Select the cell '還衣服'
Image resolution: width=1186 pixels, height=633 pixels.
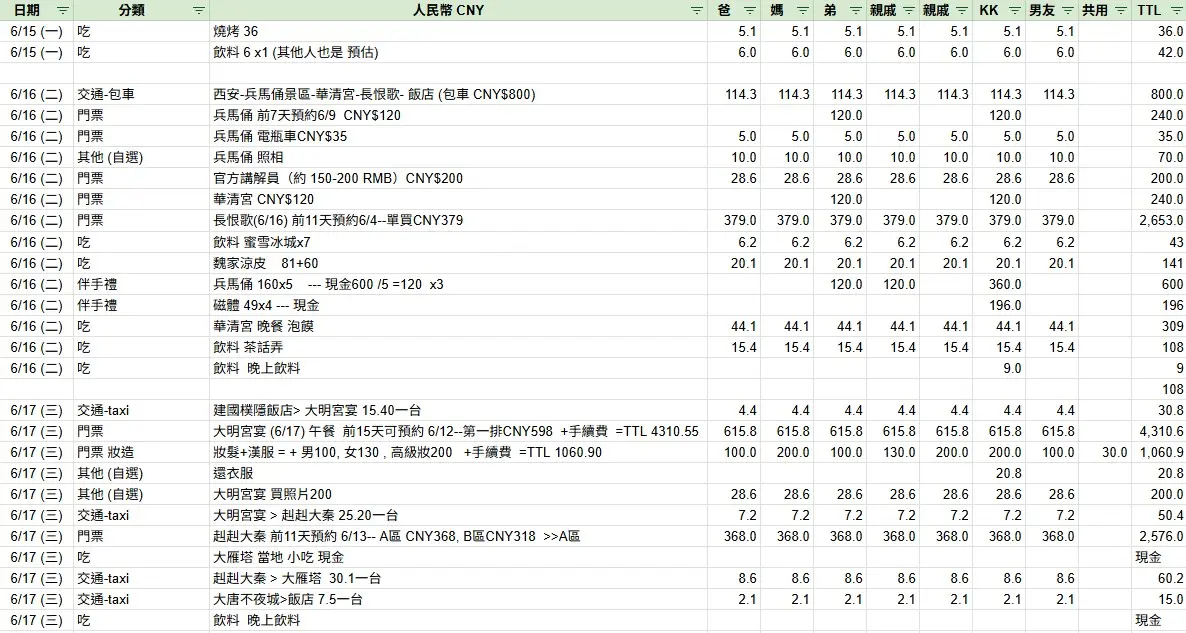click(458, 473)
